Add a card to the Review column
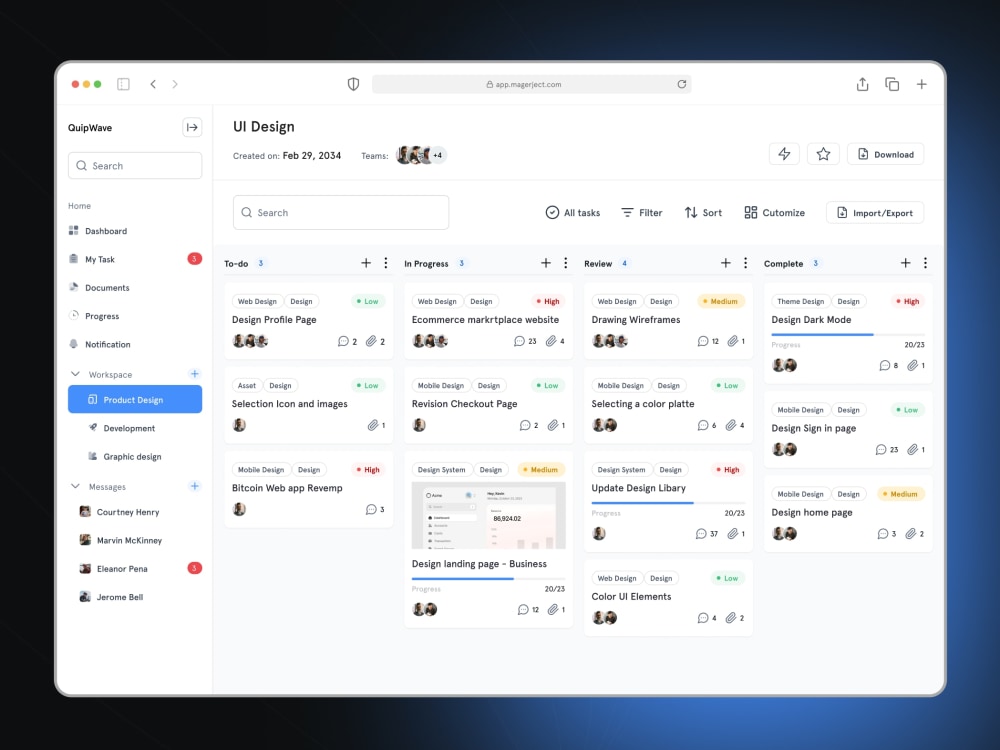The width and height of the screenshot is (1000, 750). [726, 263]
